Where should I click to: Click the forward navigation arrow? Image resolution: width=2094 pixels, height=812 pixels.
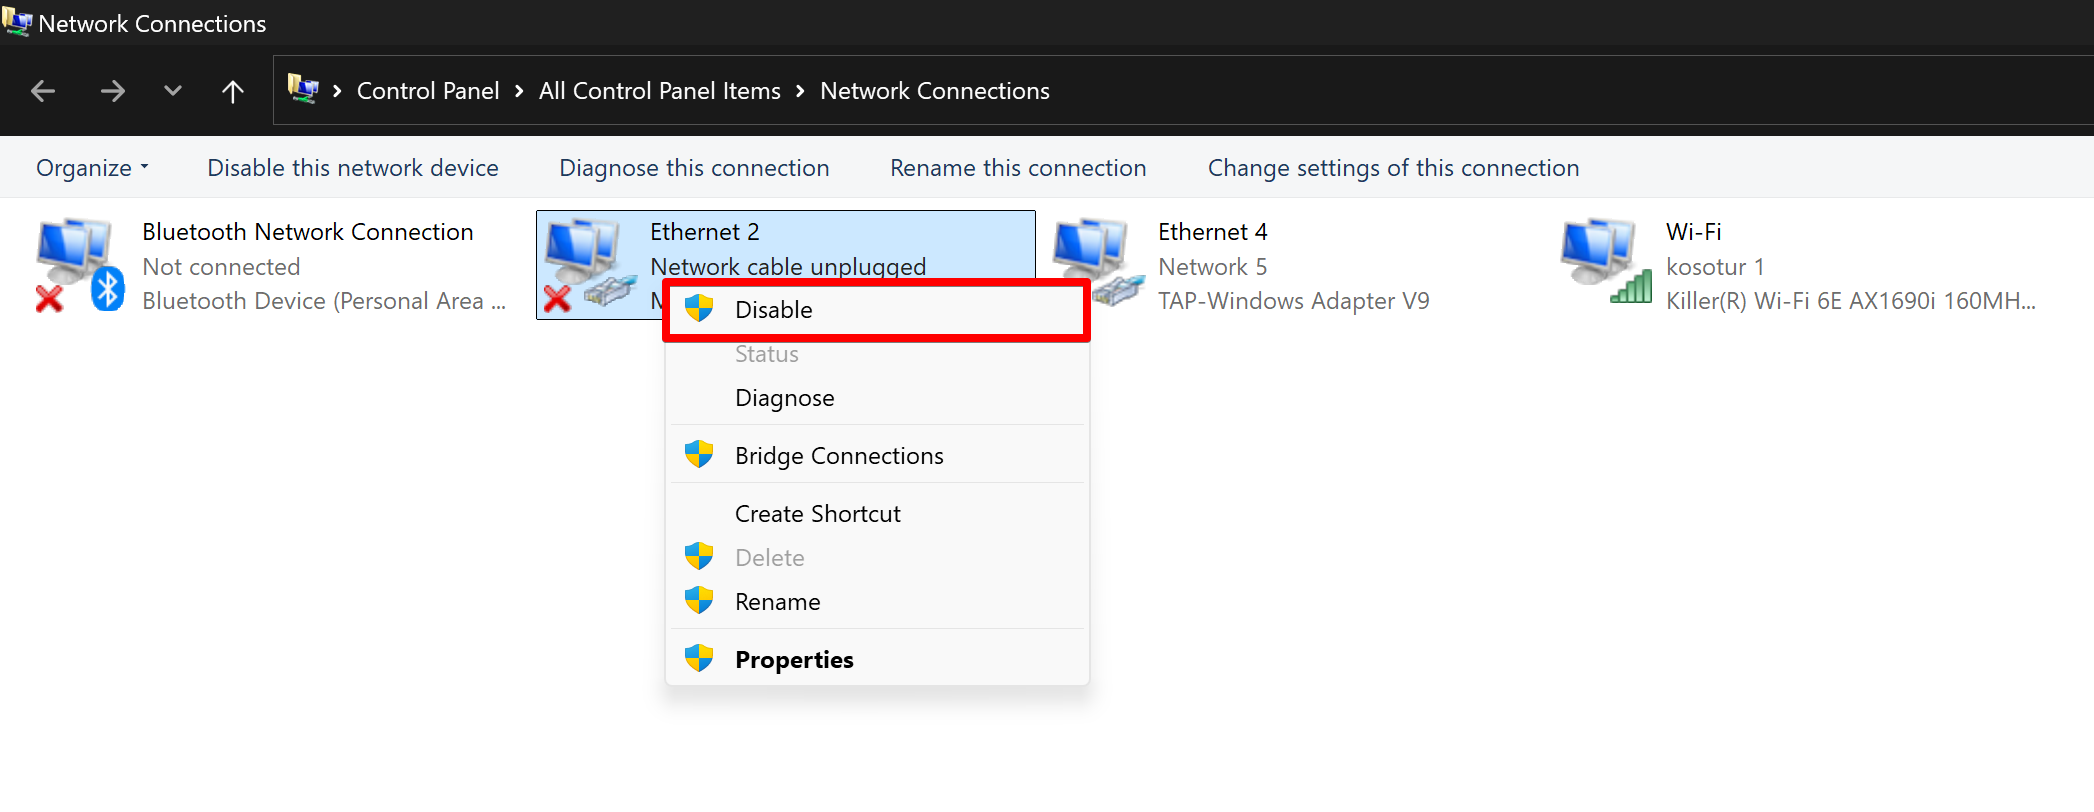[113, 91]
